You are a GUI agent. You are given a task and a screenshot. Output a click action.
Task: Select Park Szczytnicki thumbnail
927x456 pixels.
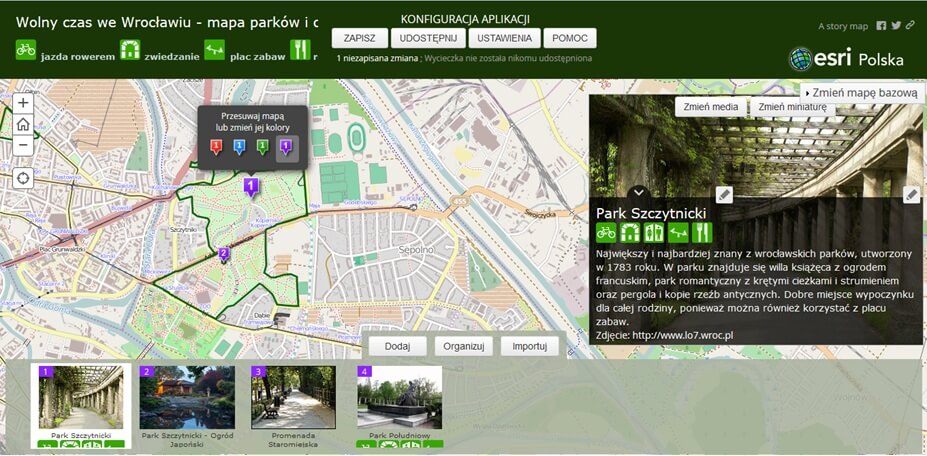(x=81, y=397)
